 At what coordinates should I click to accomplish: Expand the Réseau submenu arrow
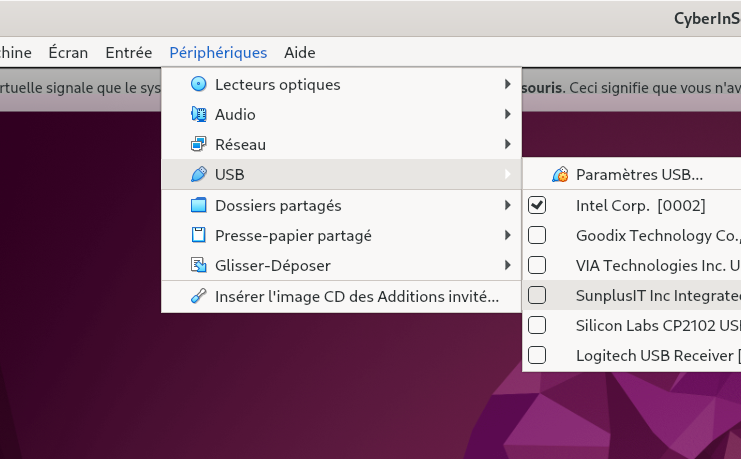coord(508,145)
